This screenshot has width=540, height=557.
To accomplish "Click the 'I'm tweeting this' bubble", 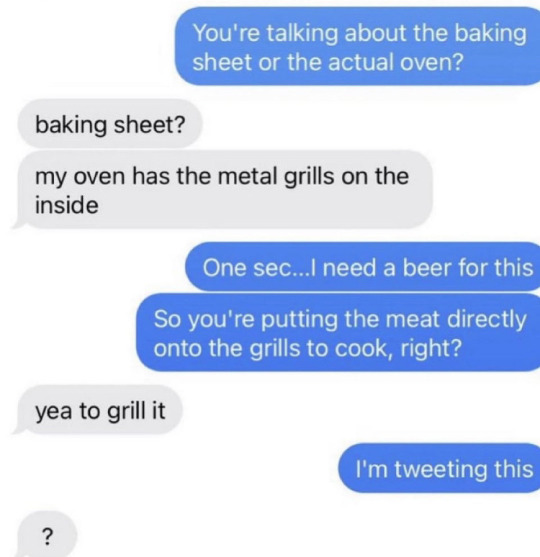I will 439,468.
